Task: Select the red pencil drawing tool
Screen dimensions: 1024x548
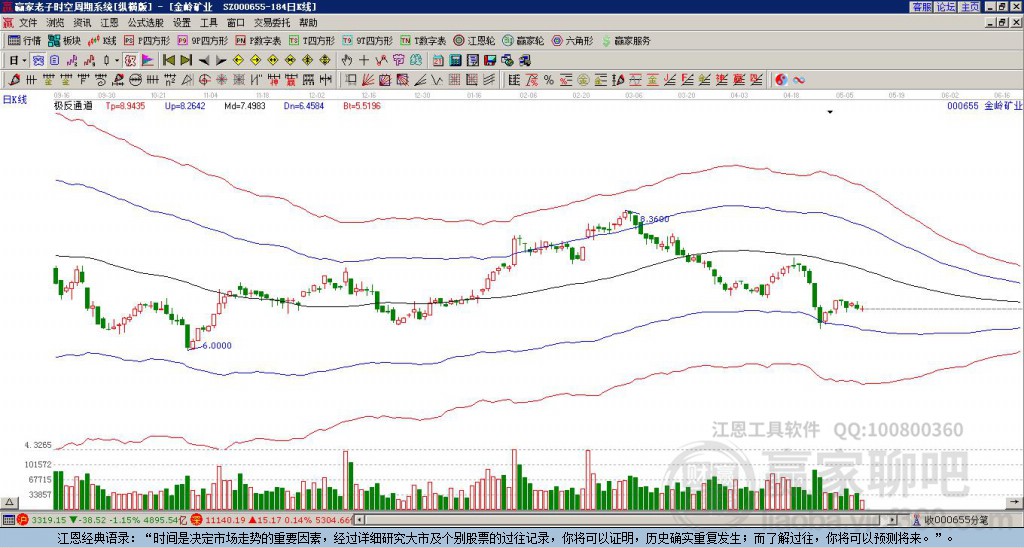Action: tap(13, 80)
